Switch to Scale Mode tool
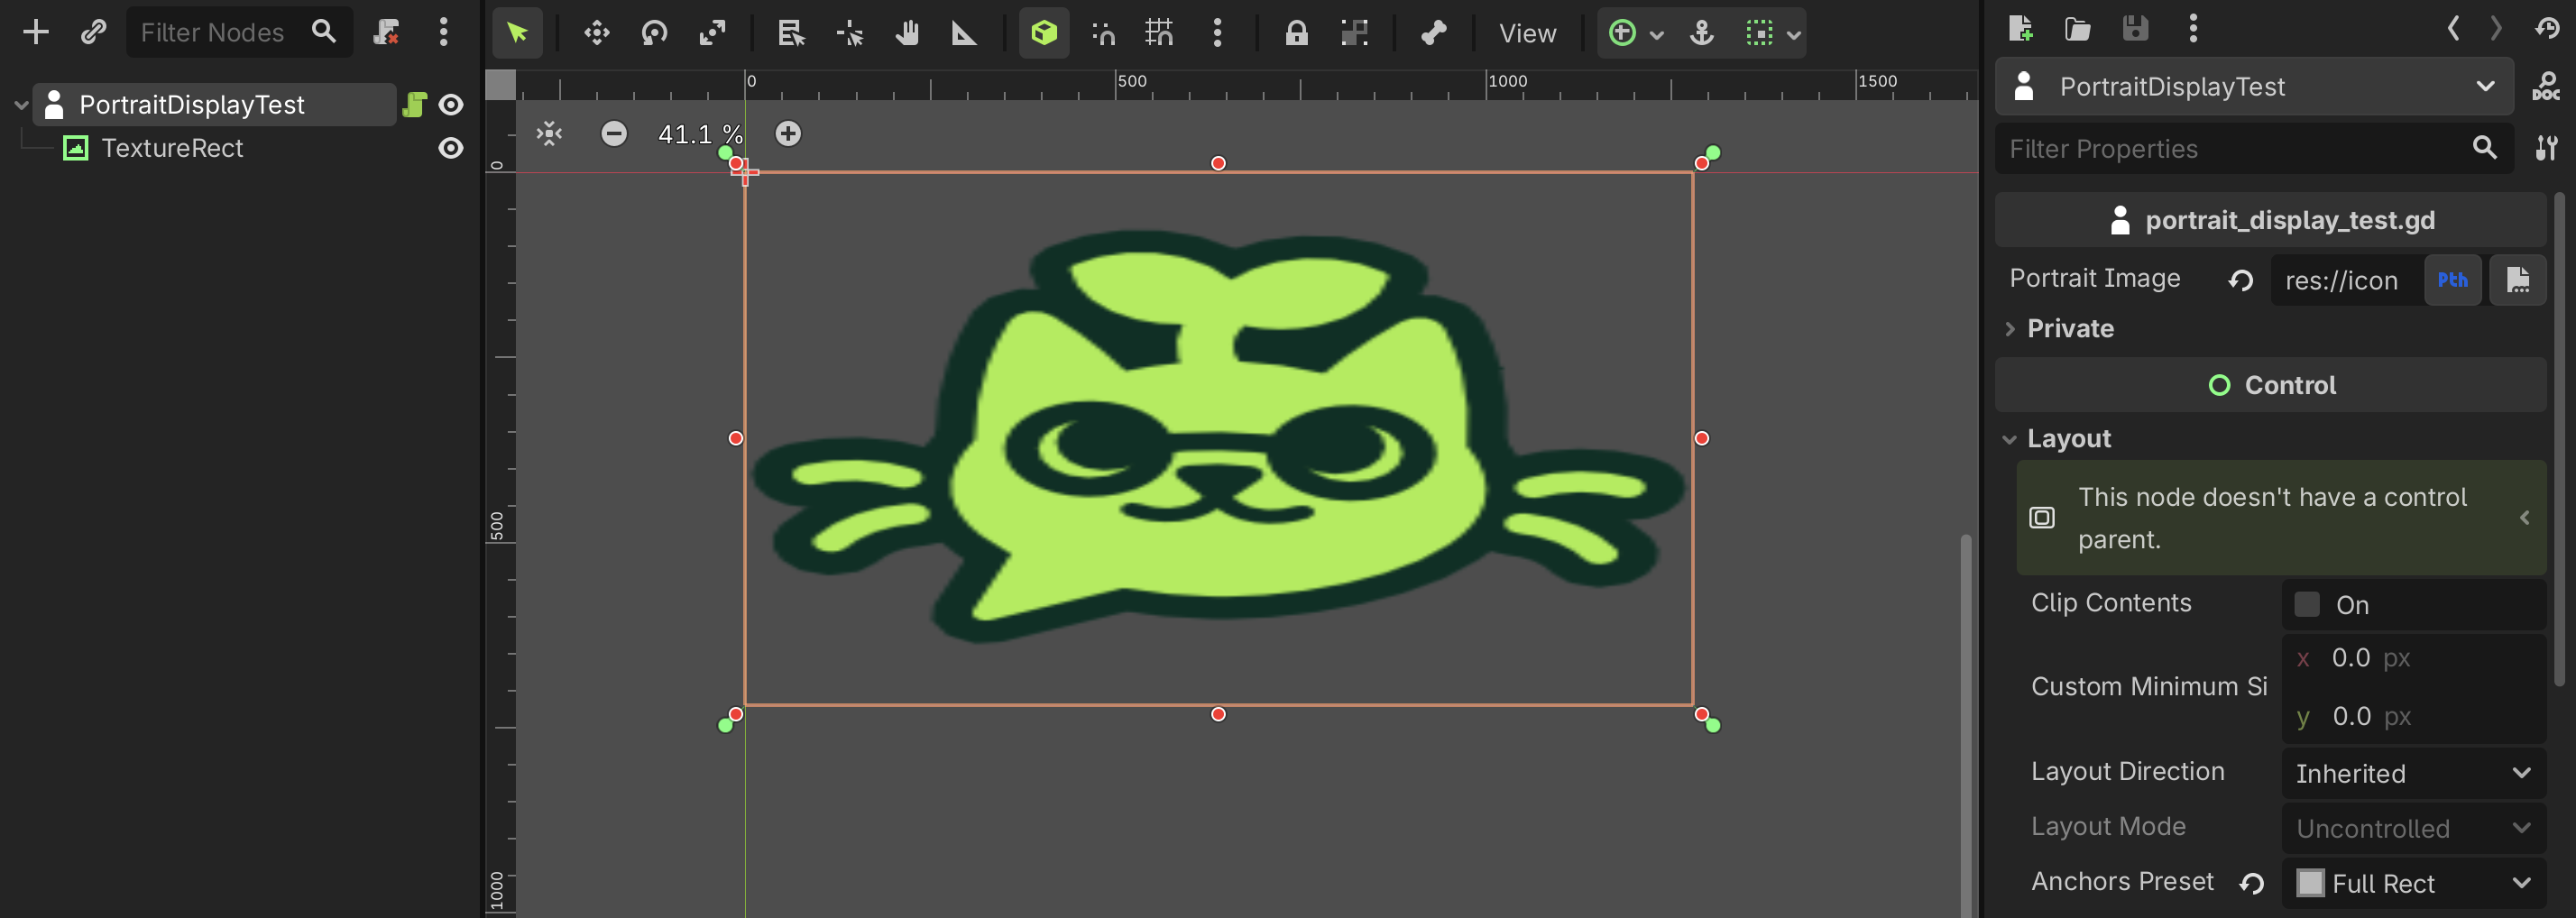2576x918 pixels. click(712, 33)
